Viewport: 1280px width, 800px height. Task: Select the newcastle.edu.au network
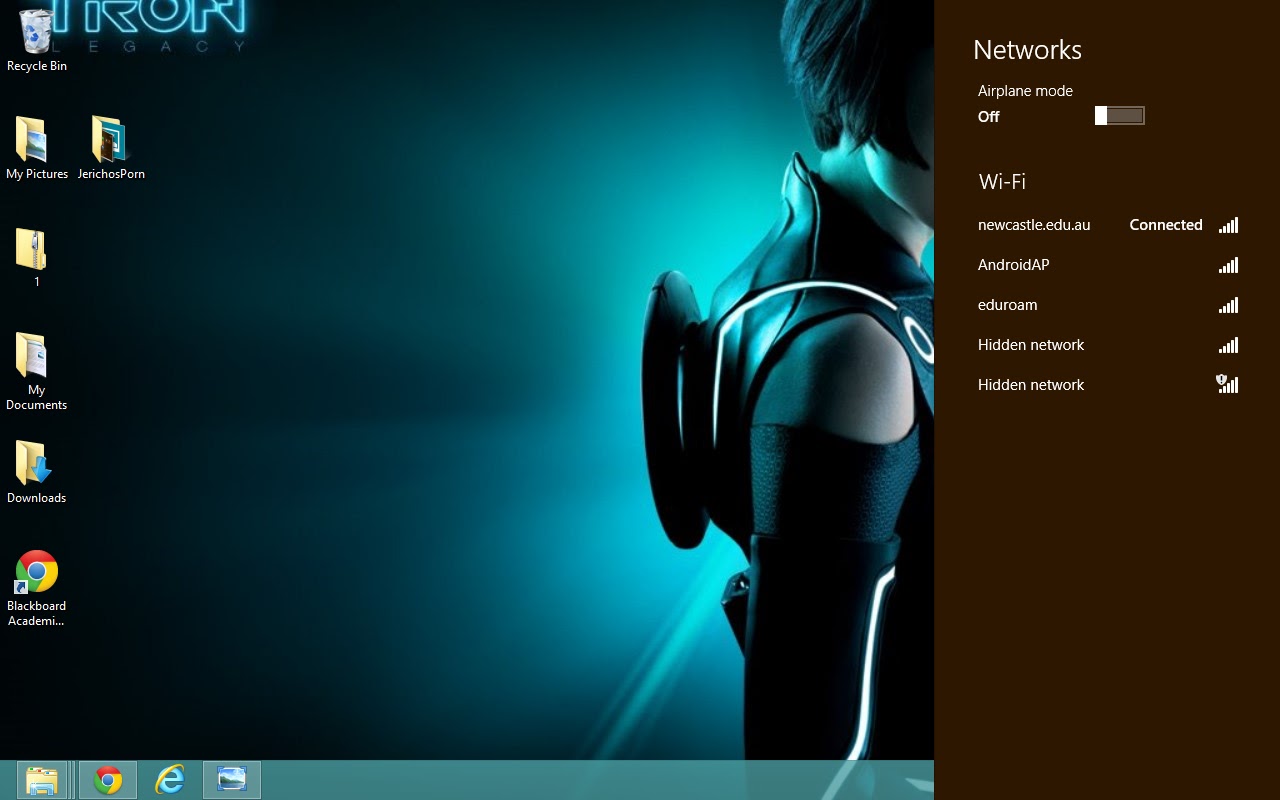[x=1108, y=225]
